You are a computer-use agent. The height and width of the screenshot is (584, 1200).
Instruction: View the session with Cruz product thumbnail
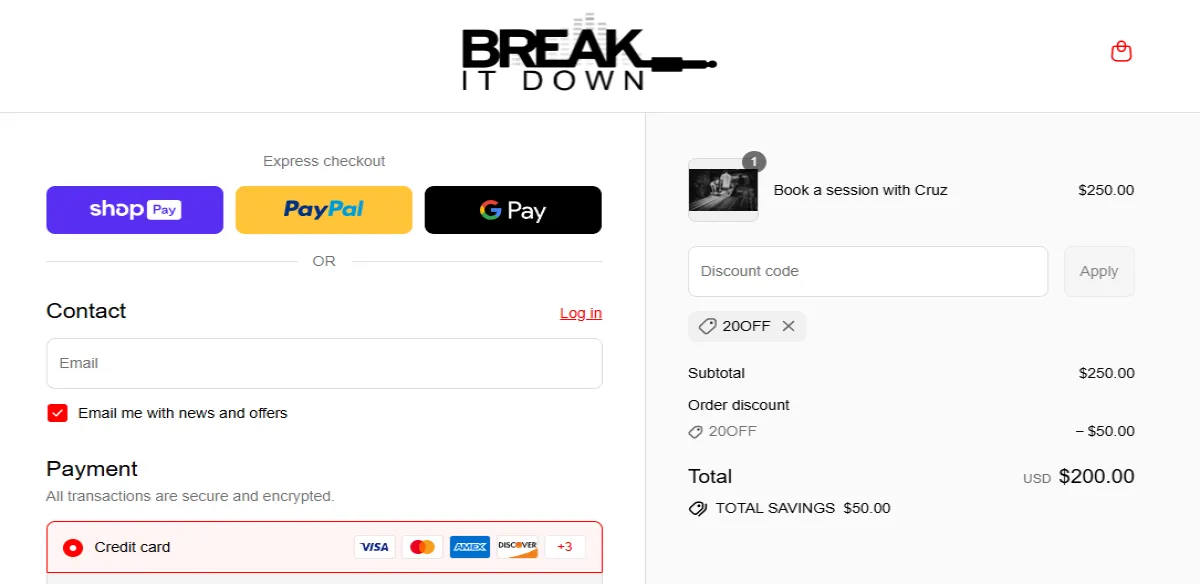(x=723, y=190)
